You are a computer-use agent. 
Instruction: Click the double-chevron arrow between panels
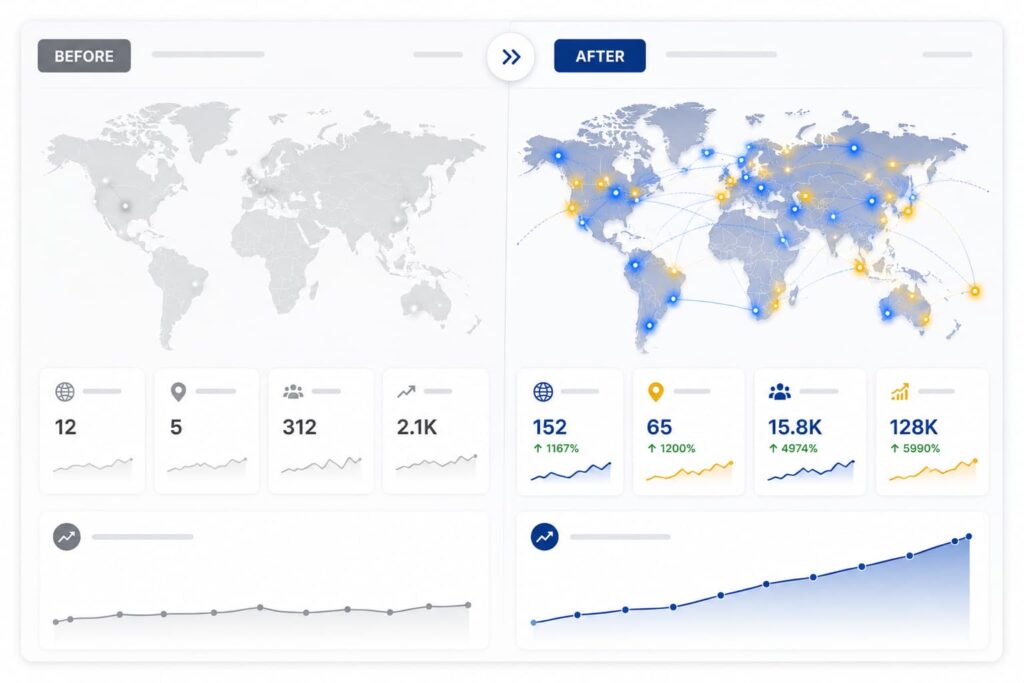click(x=511, y=57)
